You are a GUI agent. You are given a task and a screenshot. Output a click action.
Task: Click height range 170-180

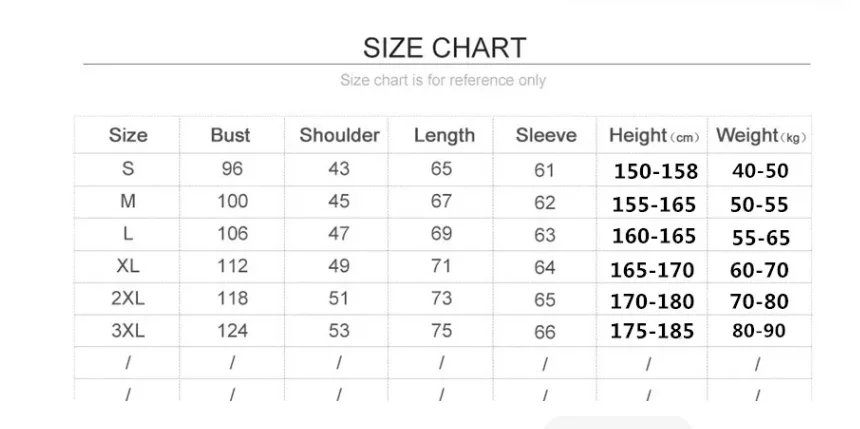click(653, 300)
